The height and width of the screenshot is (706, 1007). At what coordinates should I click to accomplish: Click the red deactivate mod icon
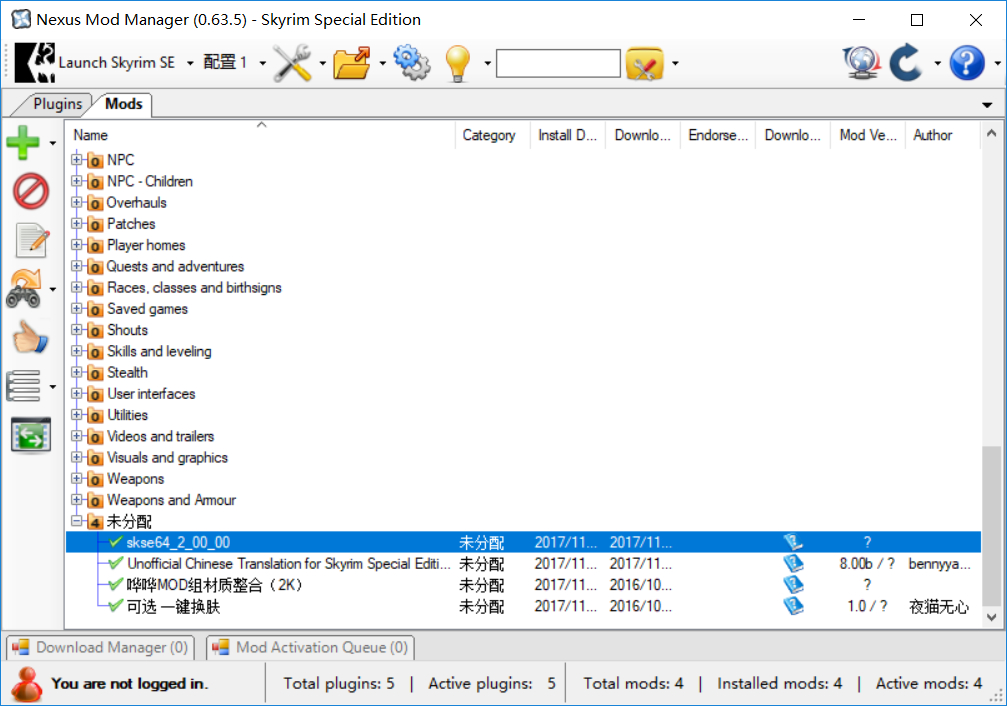point(30,191)
